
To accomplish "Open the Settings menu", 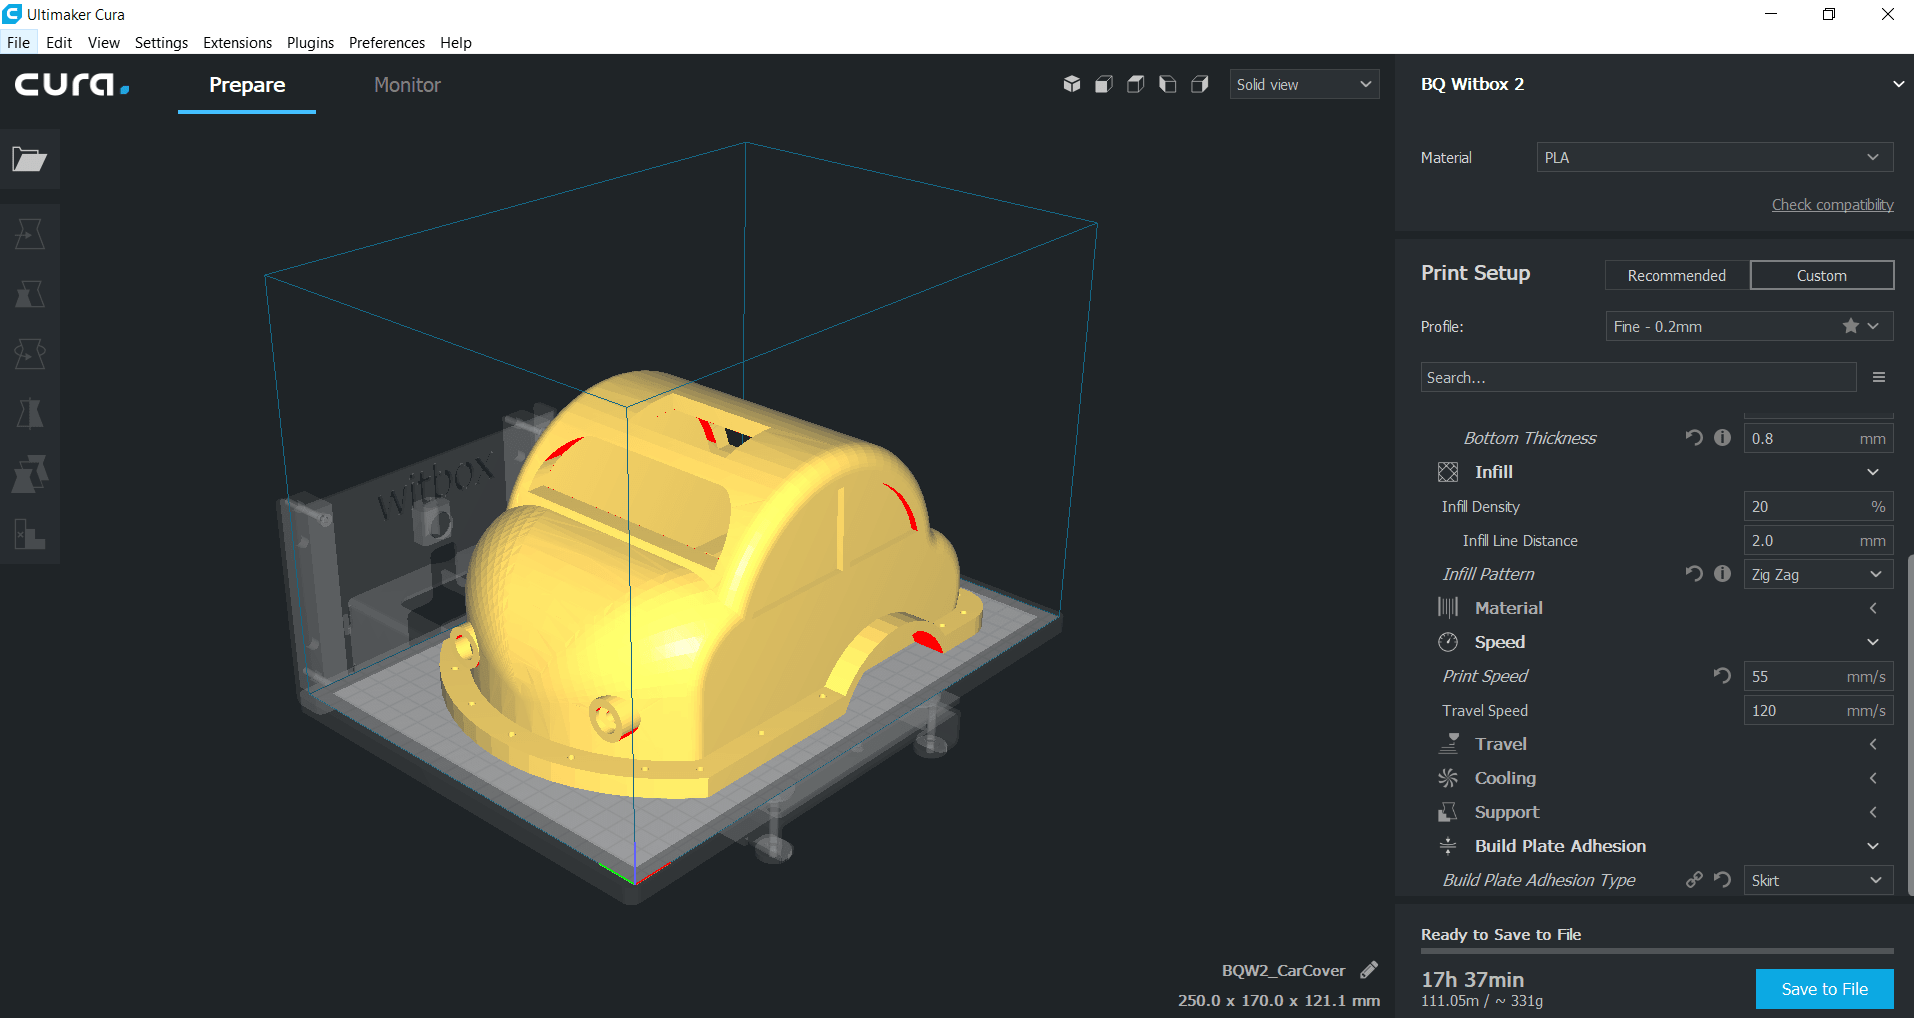I will click(161, 42).
